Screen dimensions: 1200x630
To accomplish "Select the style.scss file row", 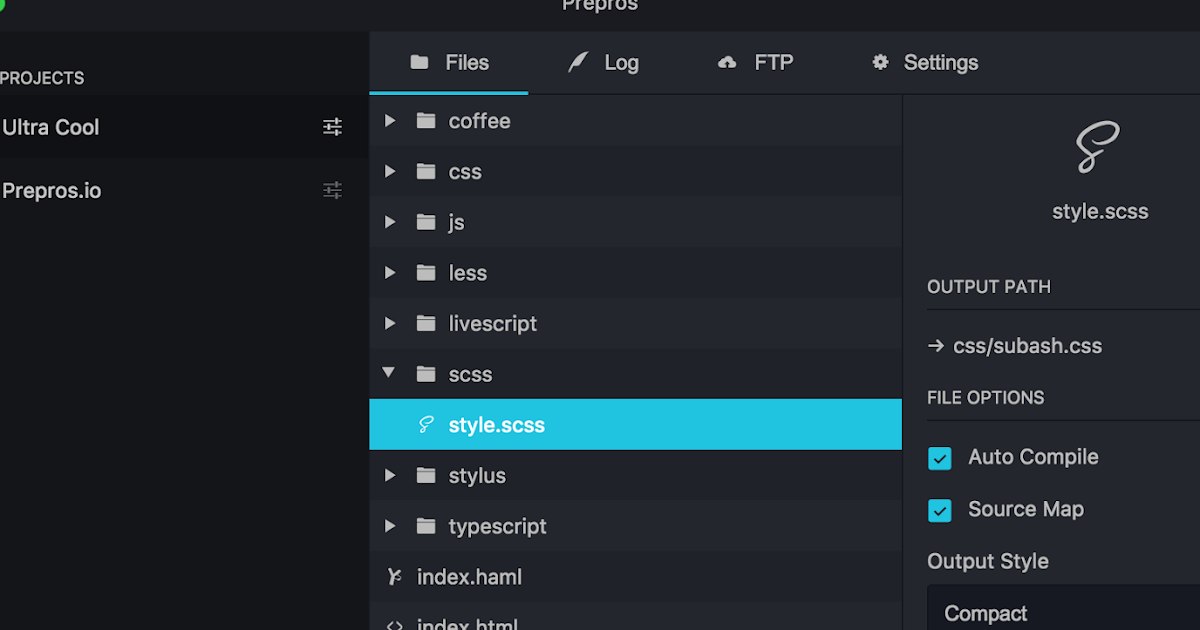I will click(x=635, y=425).
